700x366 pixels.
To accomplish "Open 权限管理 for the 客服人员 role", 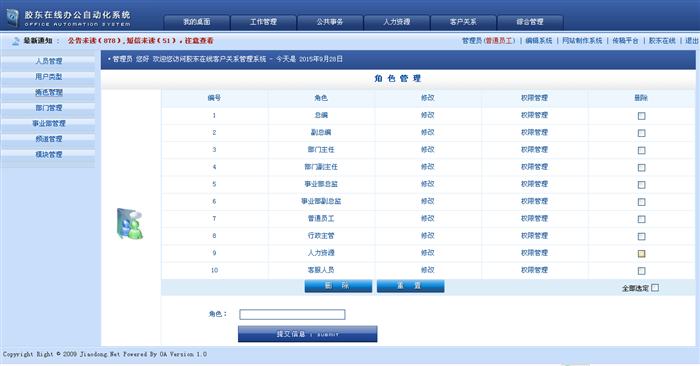I will 534,270.
